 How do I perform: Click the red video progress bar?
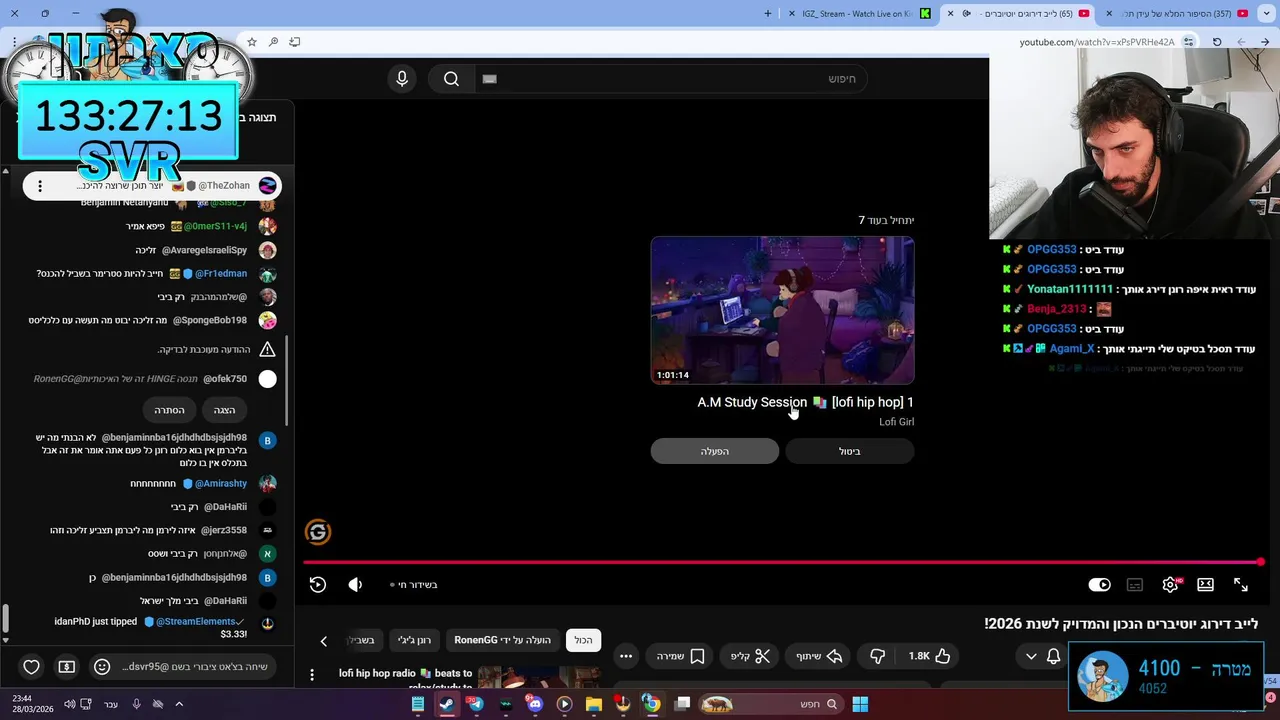782,562
